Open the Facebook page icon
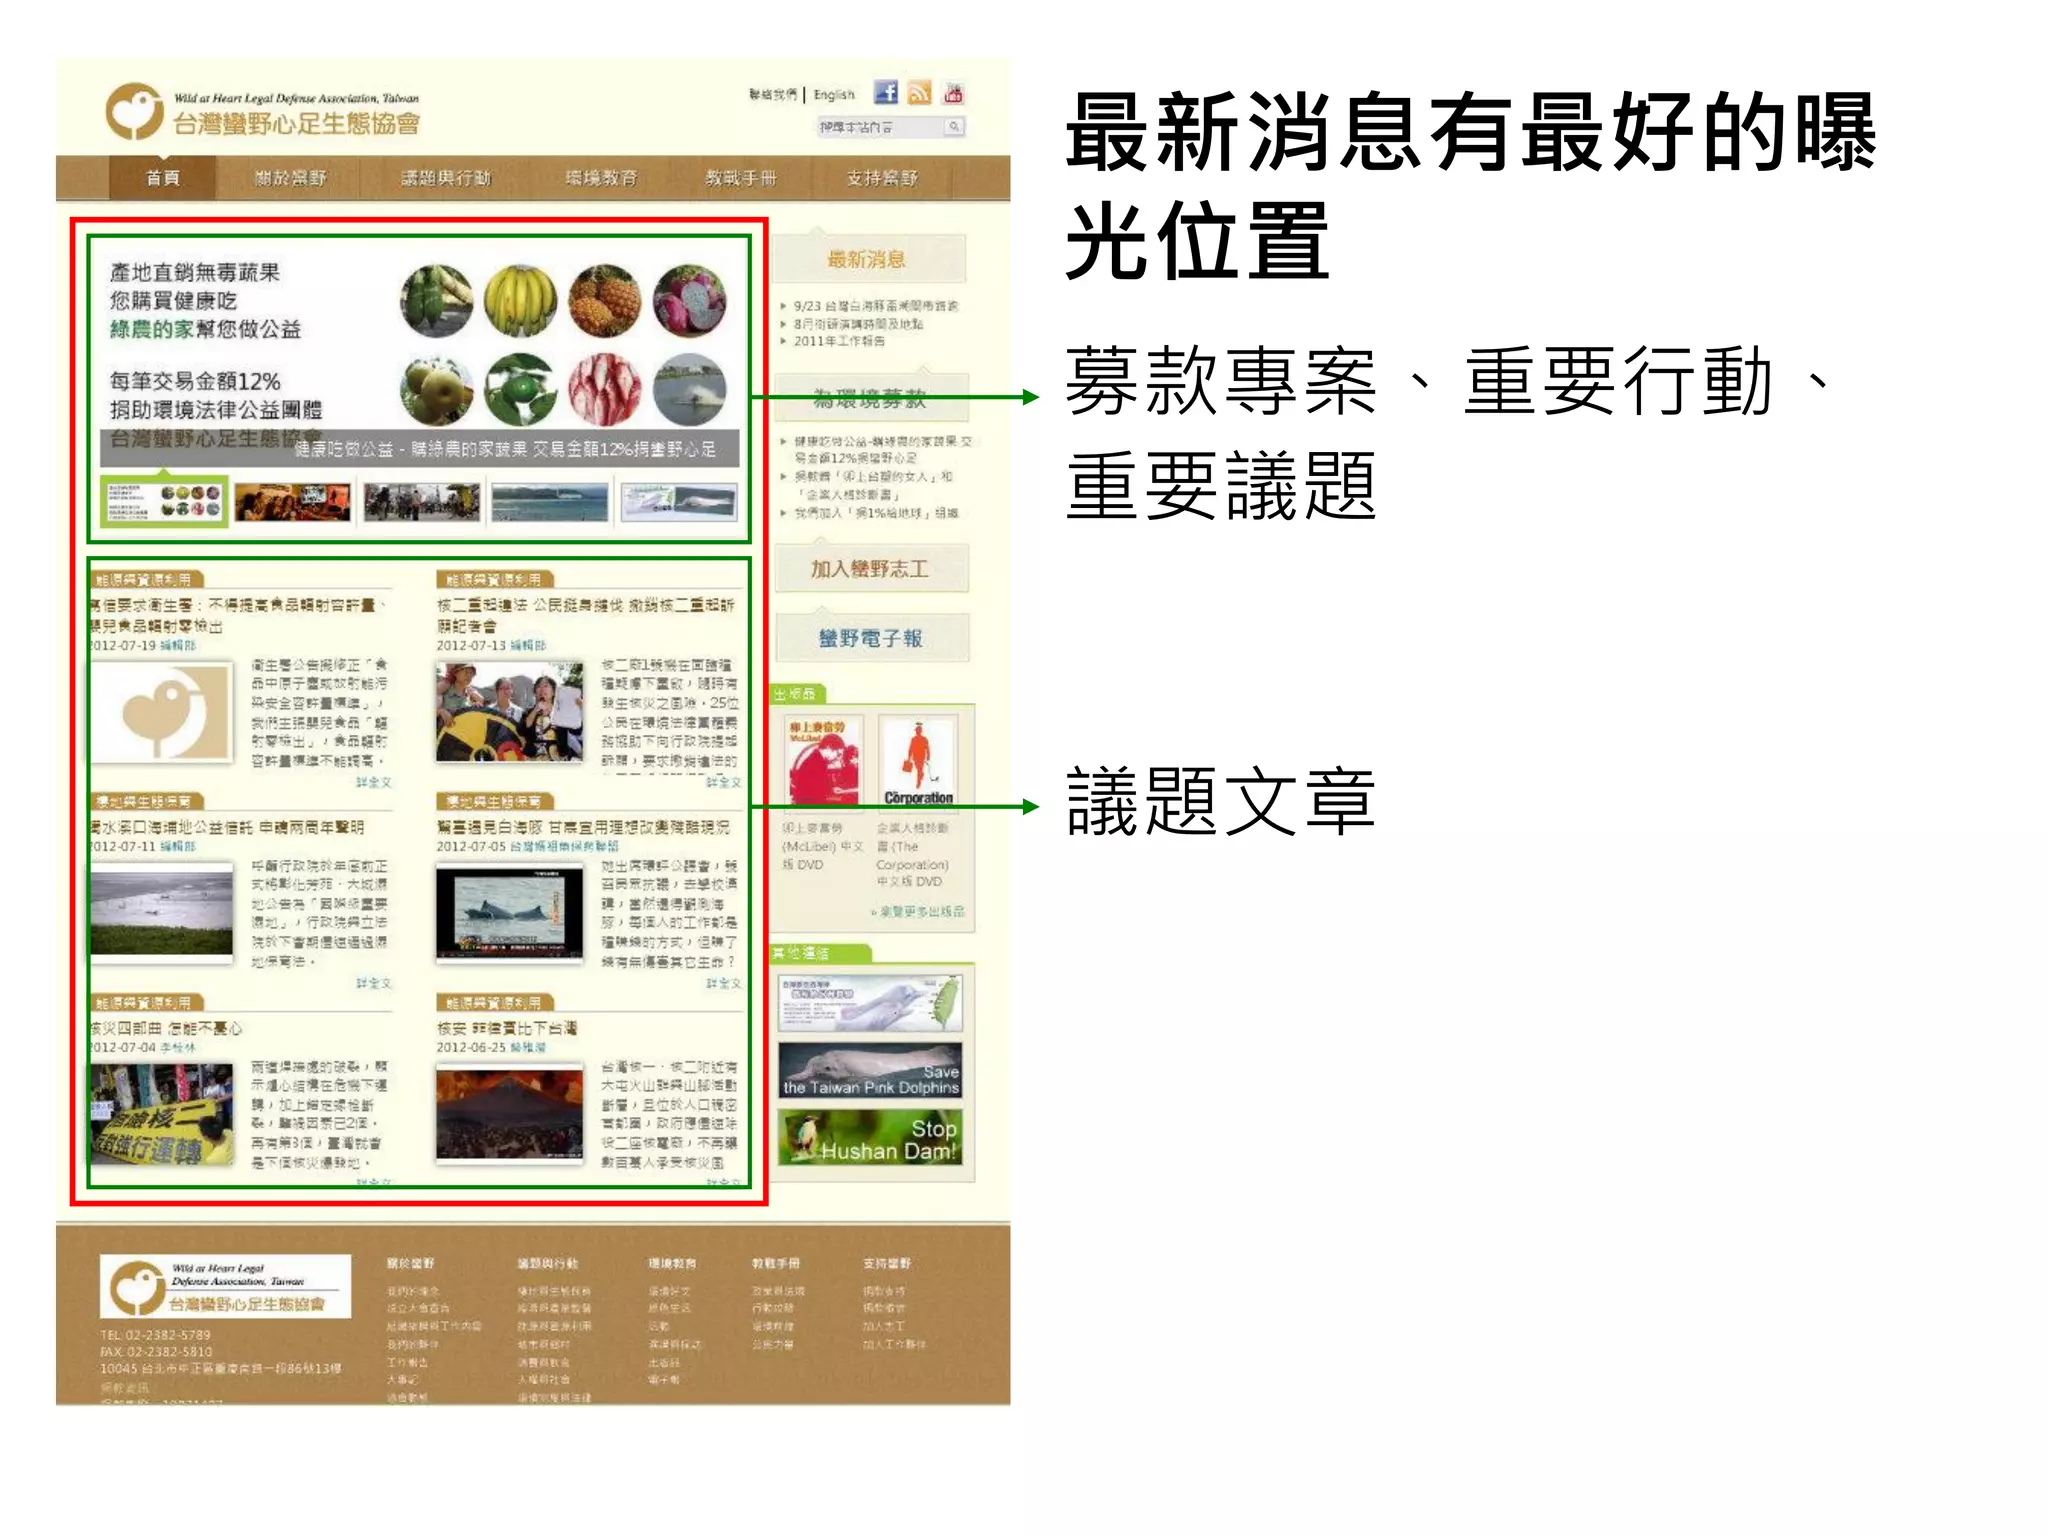Image resolution: width=2048 pixels, height=1536 pixels. (886, 92)
